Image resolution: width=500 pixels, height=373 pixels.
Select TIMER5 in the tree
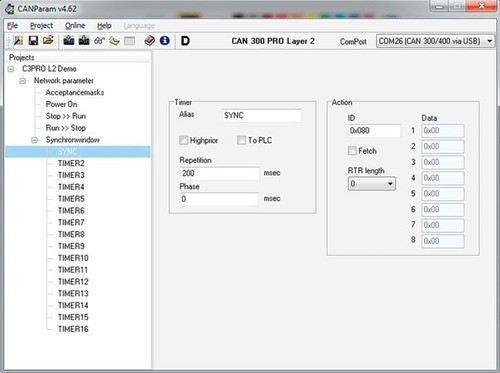(71, 199)
